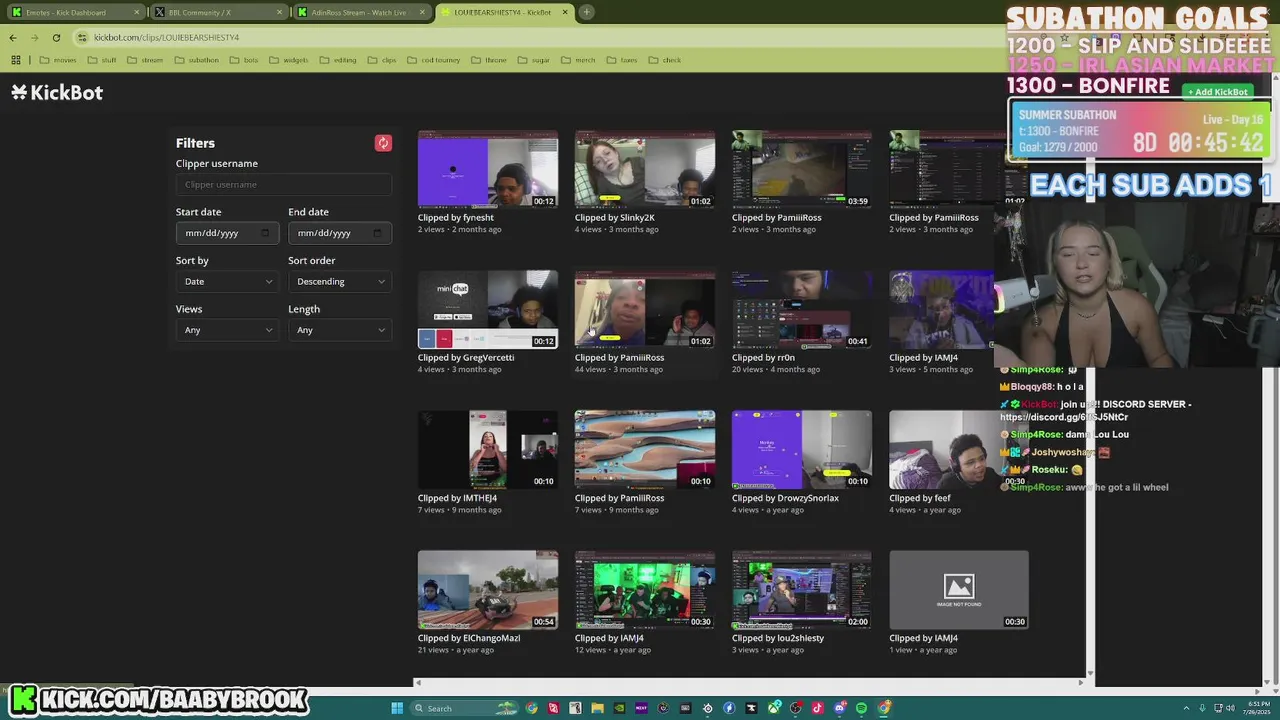Open clip by lou2shiesty thumbnail
1280x720 pixels.
coord(802,589)
